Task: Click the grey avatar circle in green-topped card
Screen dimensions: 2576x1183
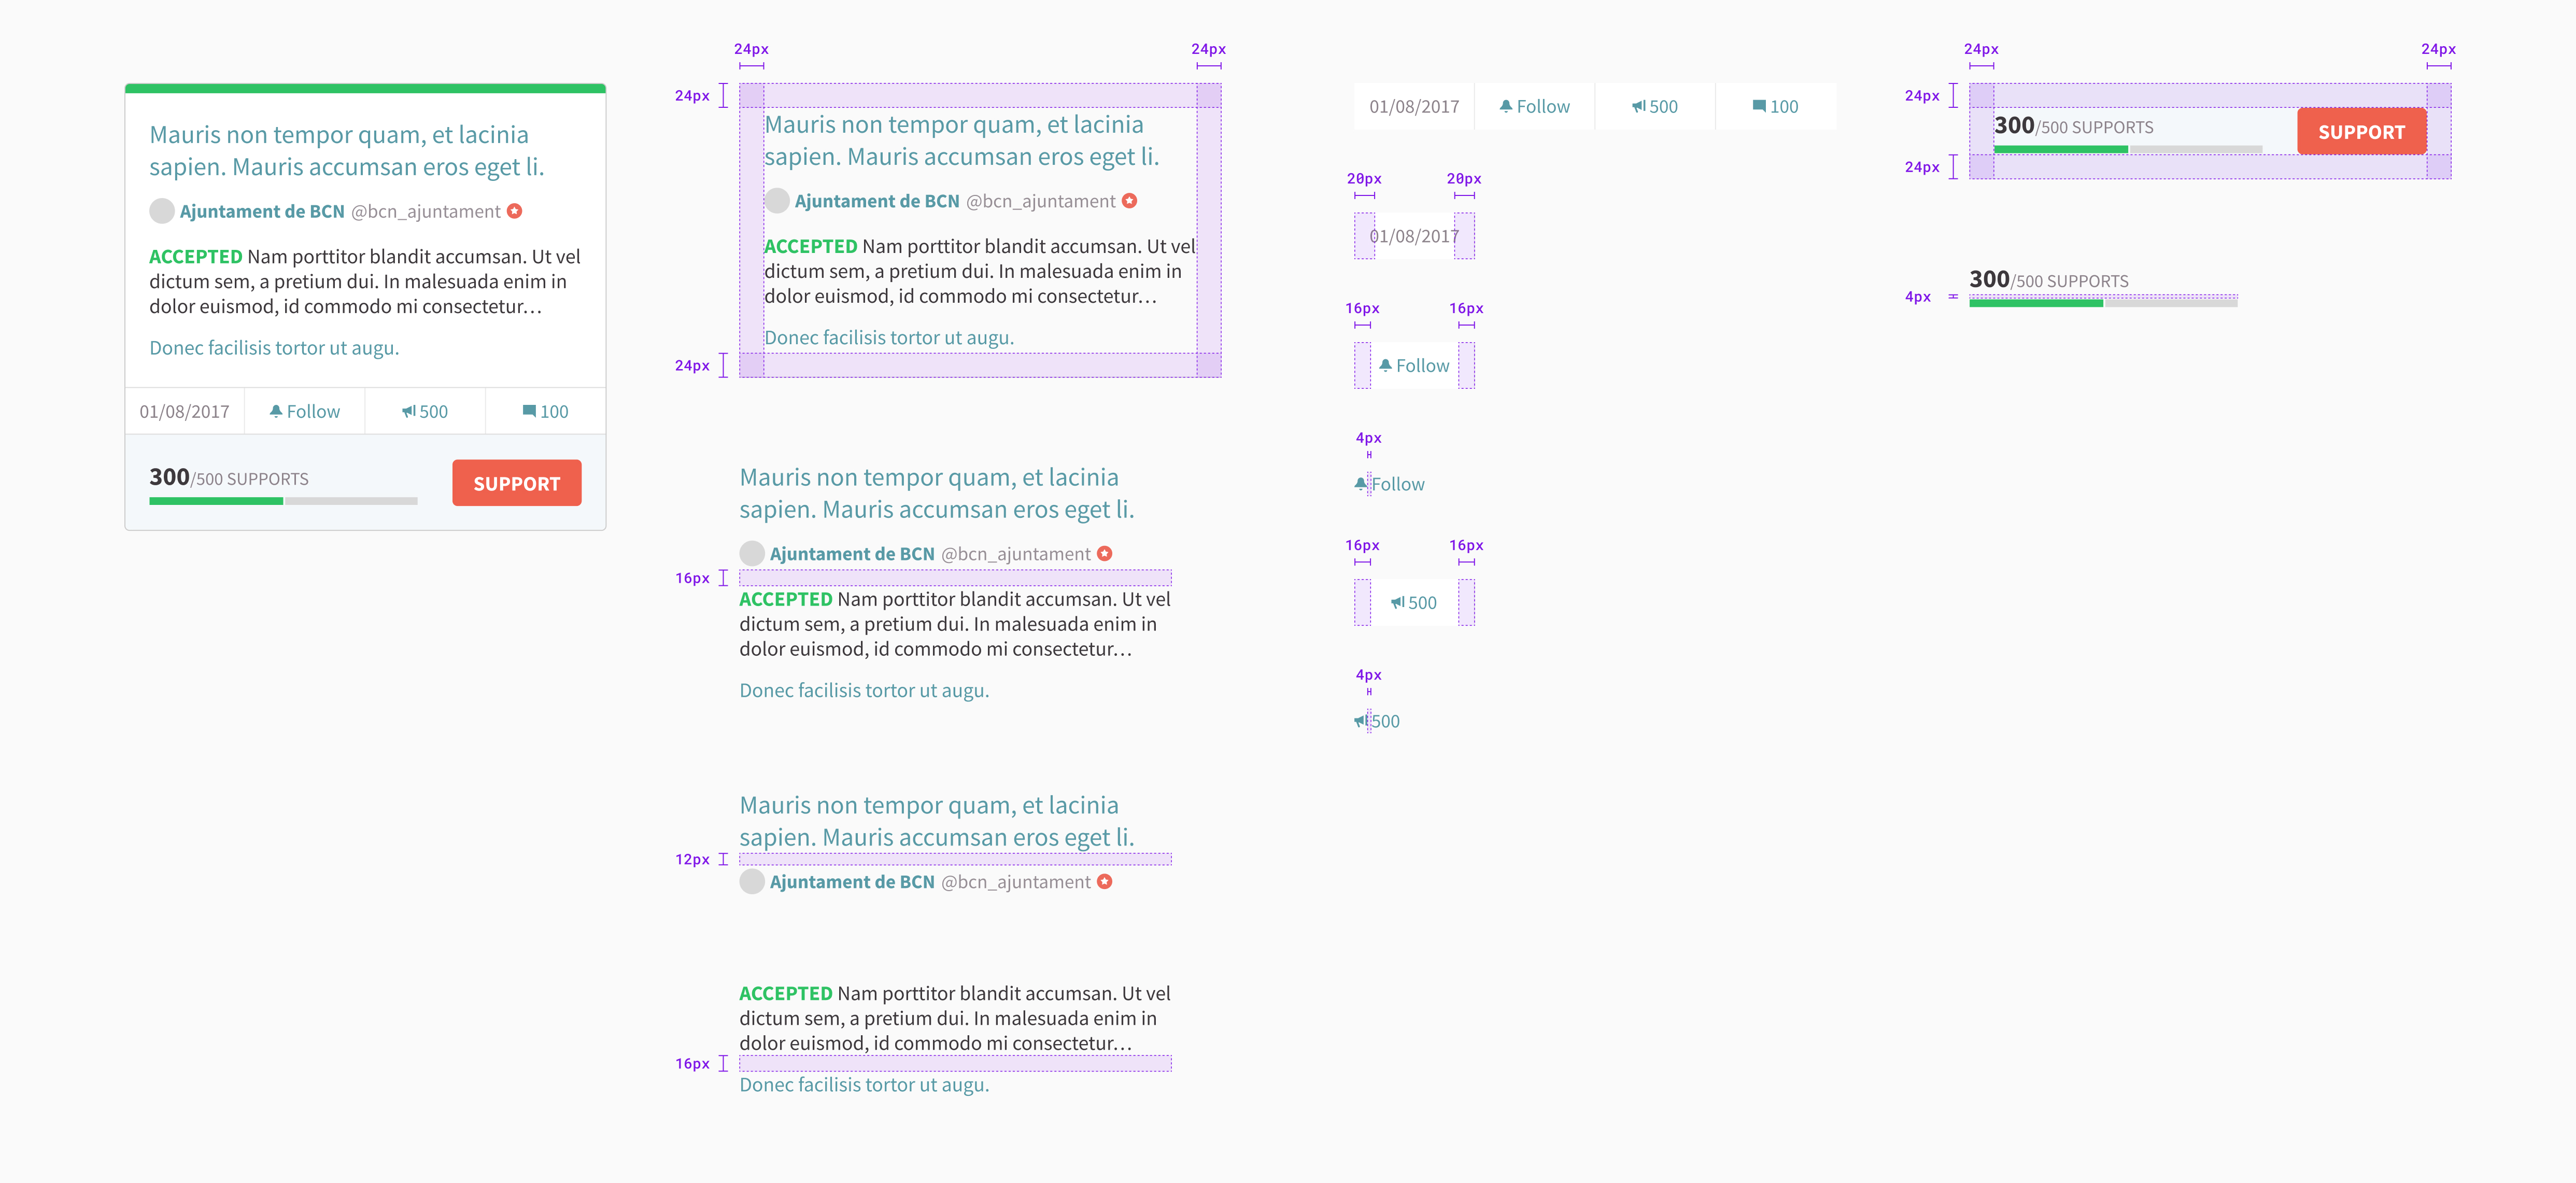Action: click(162, 211)
